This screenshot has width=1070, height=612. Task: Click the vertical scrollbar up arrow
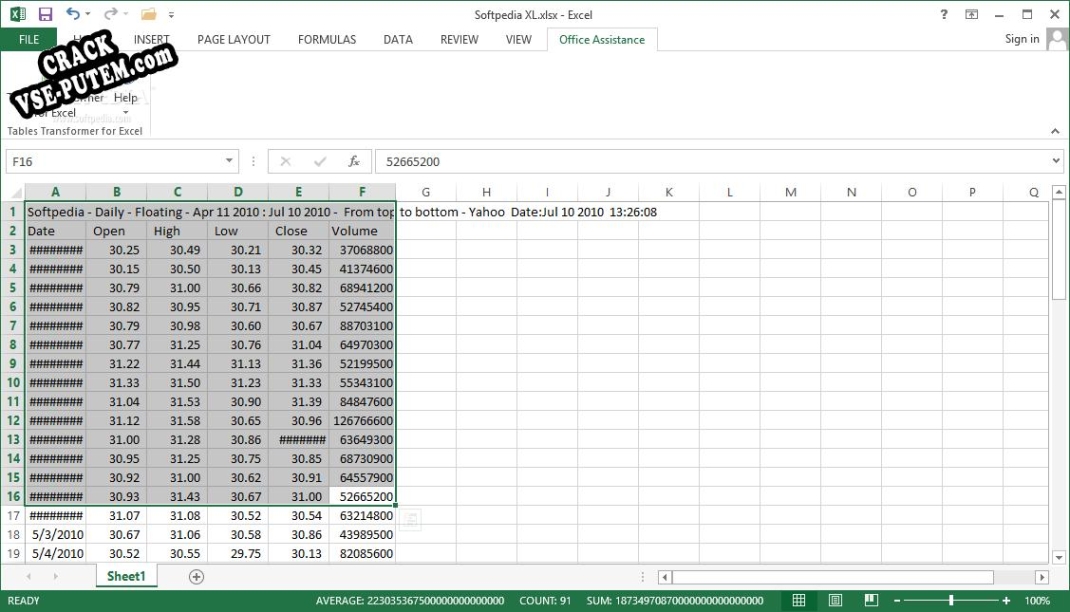(x=1058, y=192)
